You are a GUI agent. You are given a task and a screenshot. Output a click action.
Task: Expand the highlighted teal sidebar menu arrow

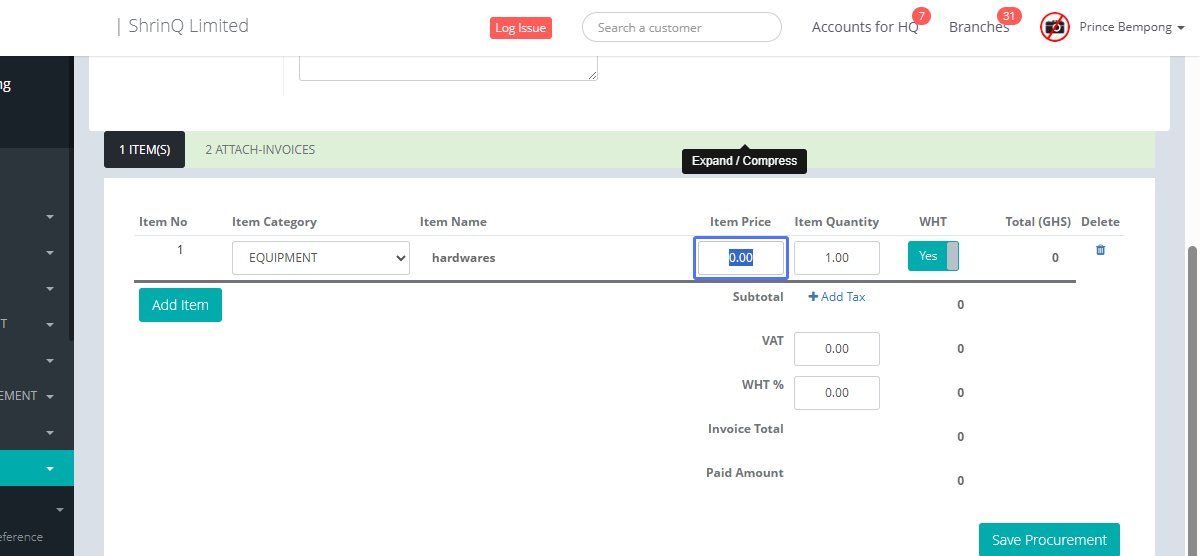(49, 468)
